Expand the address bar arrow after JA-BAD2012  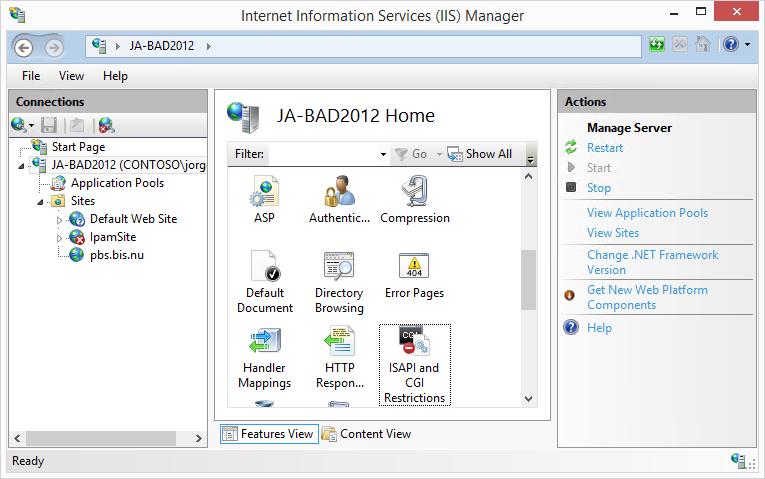[209, 46]
